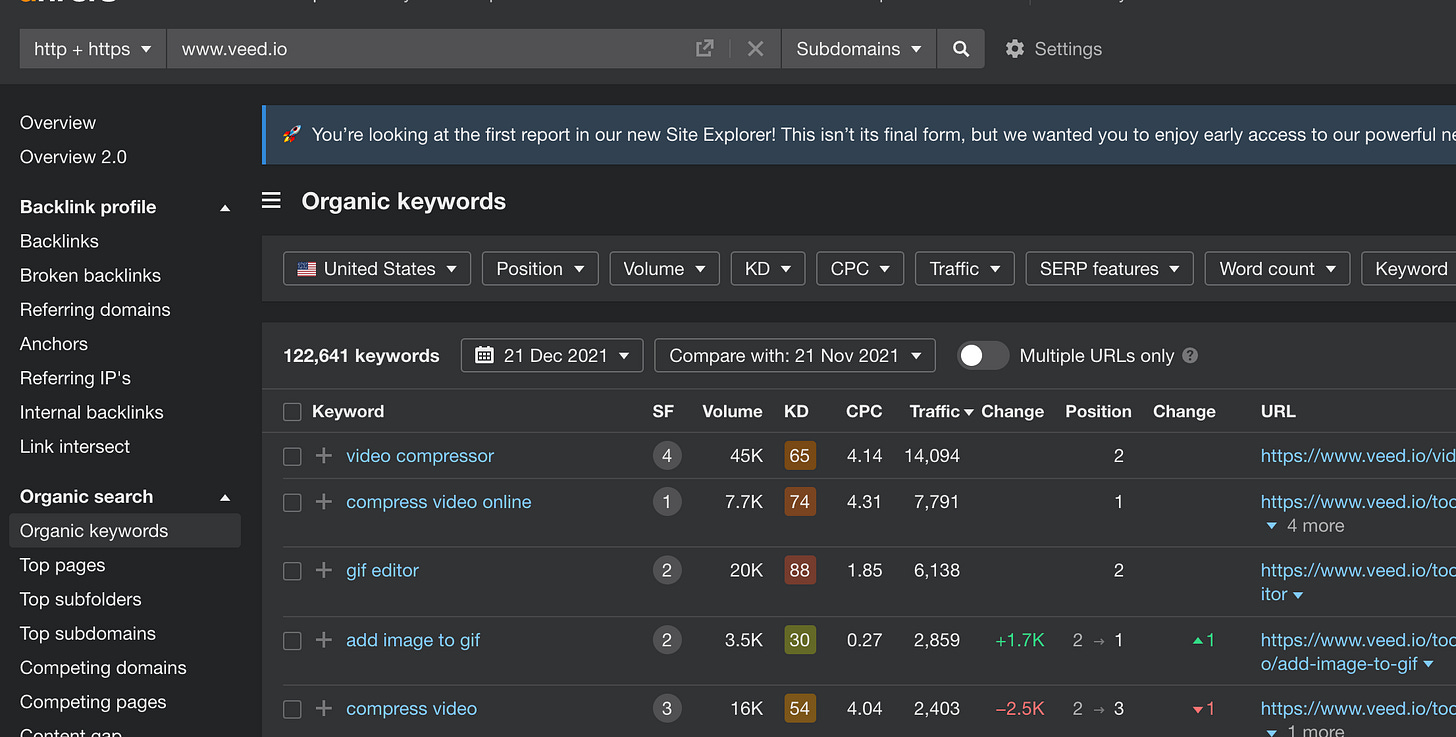
Task: Open the video compressor keyword link
Action: click(420, 456)
